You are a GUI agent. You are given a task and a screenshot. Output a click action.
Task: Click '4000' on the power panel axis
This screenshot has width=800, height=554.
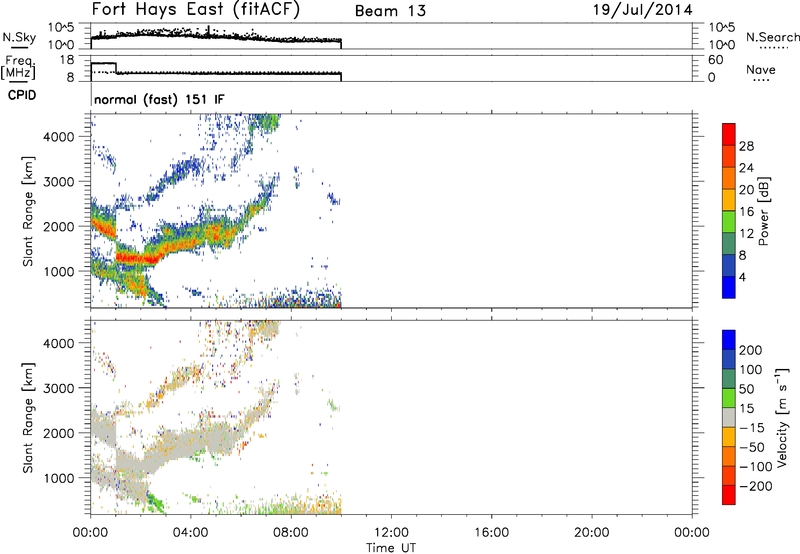pyautogui.click(x=59, y=137)
